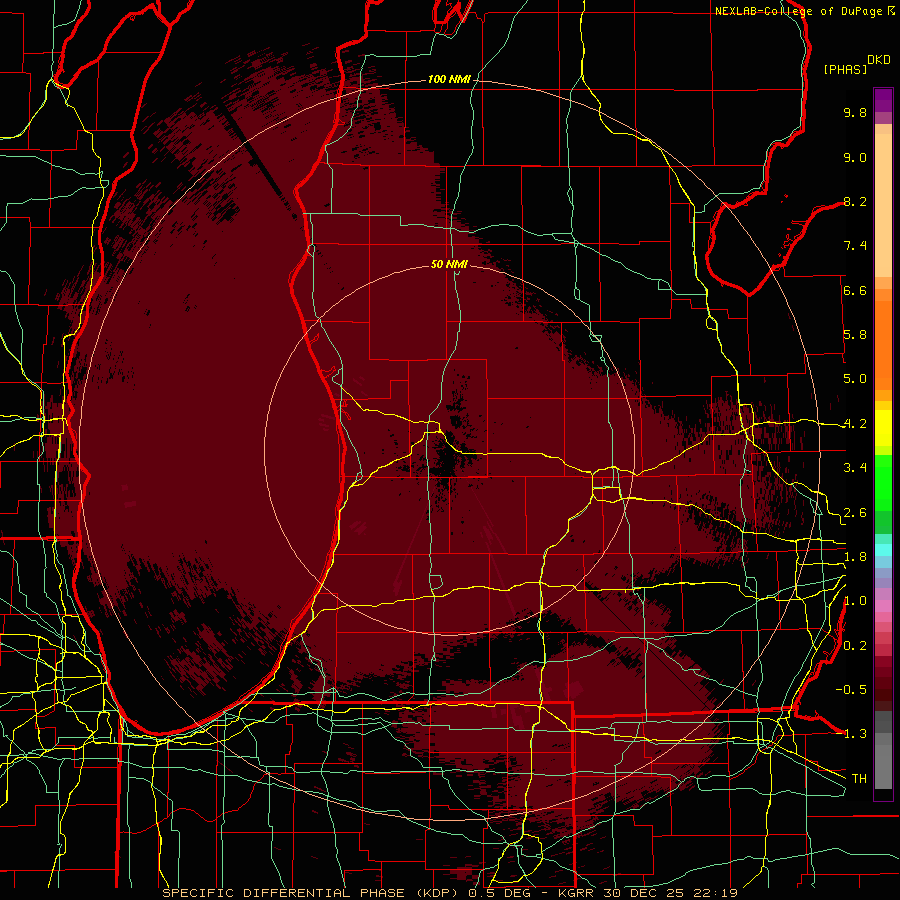Select the -0.5 scale value
The image size is (900, 900).
tap(851, 690)
